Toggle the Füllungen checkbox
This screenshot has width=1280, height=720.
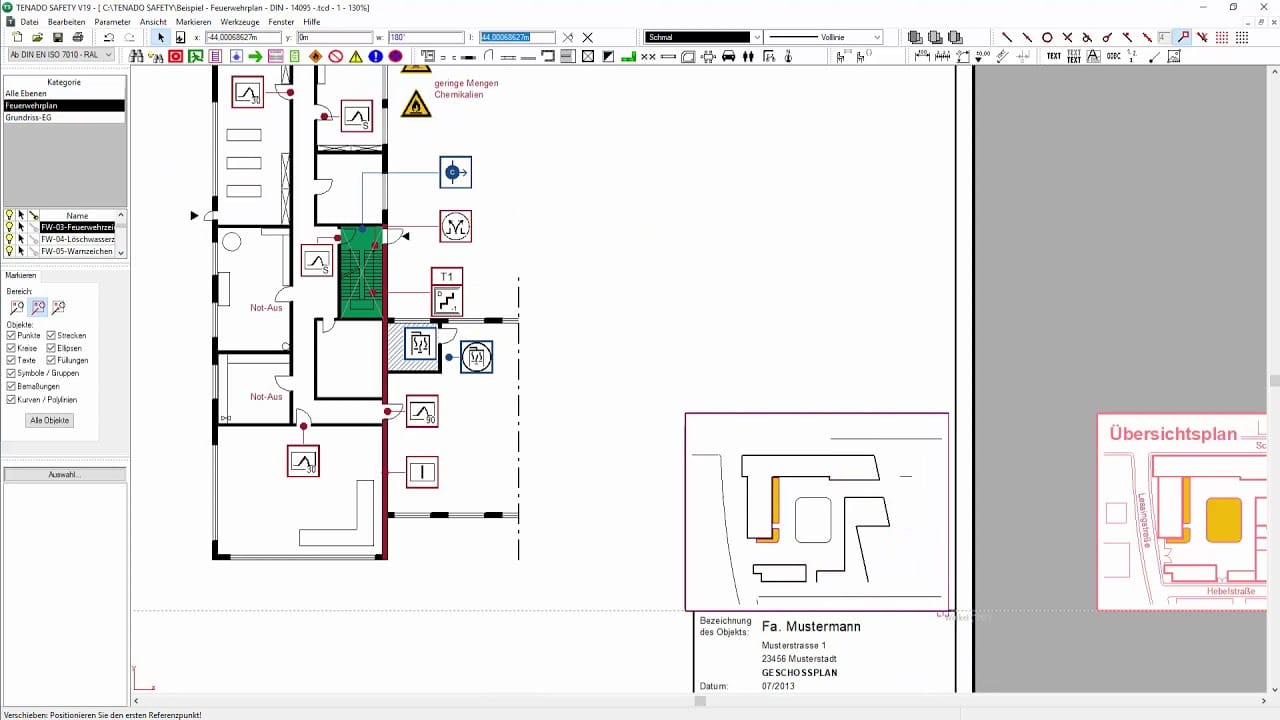point(51,360)
